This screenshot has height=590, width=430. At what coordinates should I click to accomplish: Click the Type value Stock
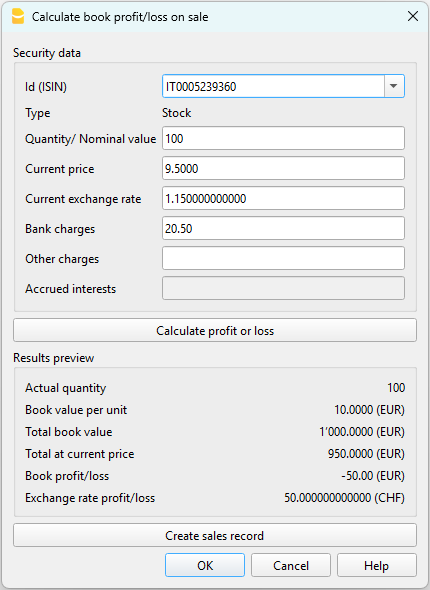tap(176, 113)
